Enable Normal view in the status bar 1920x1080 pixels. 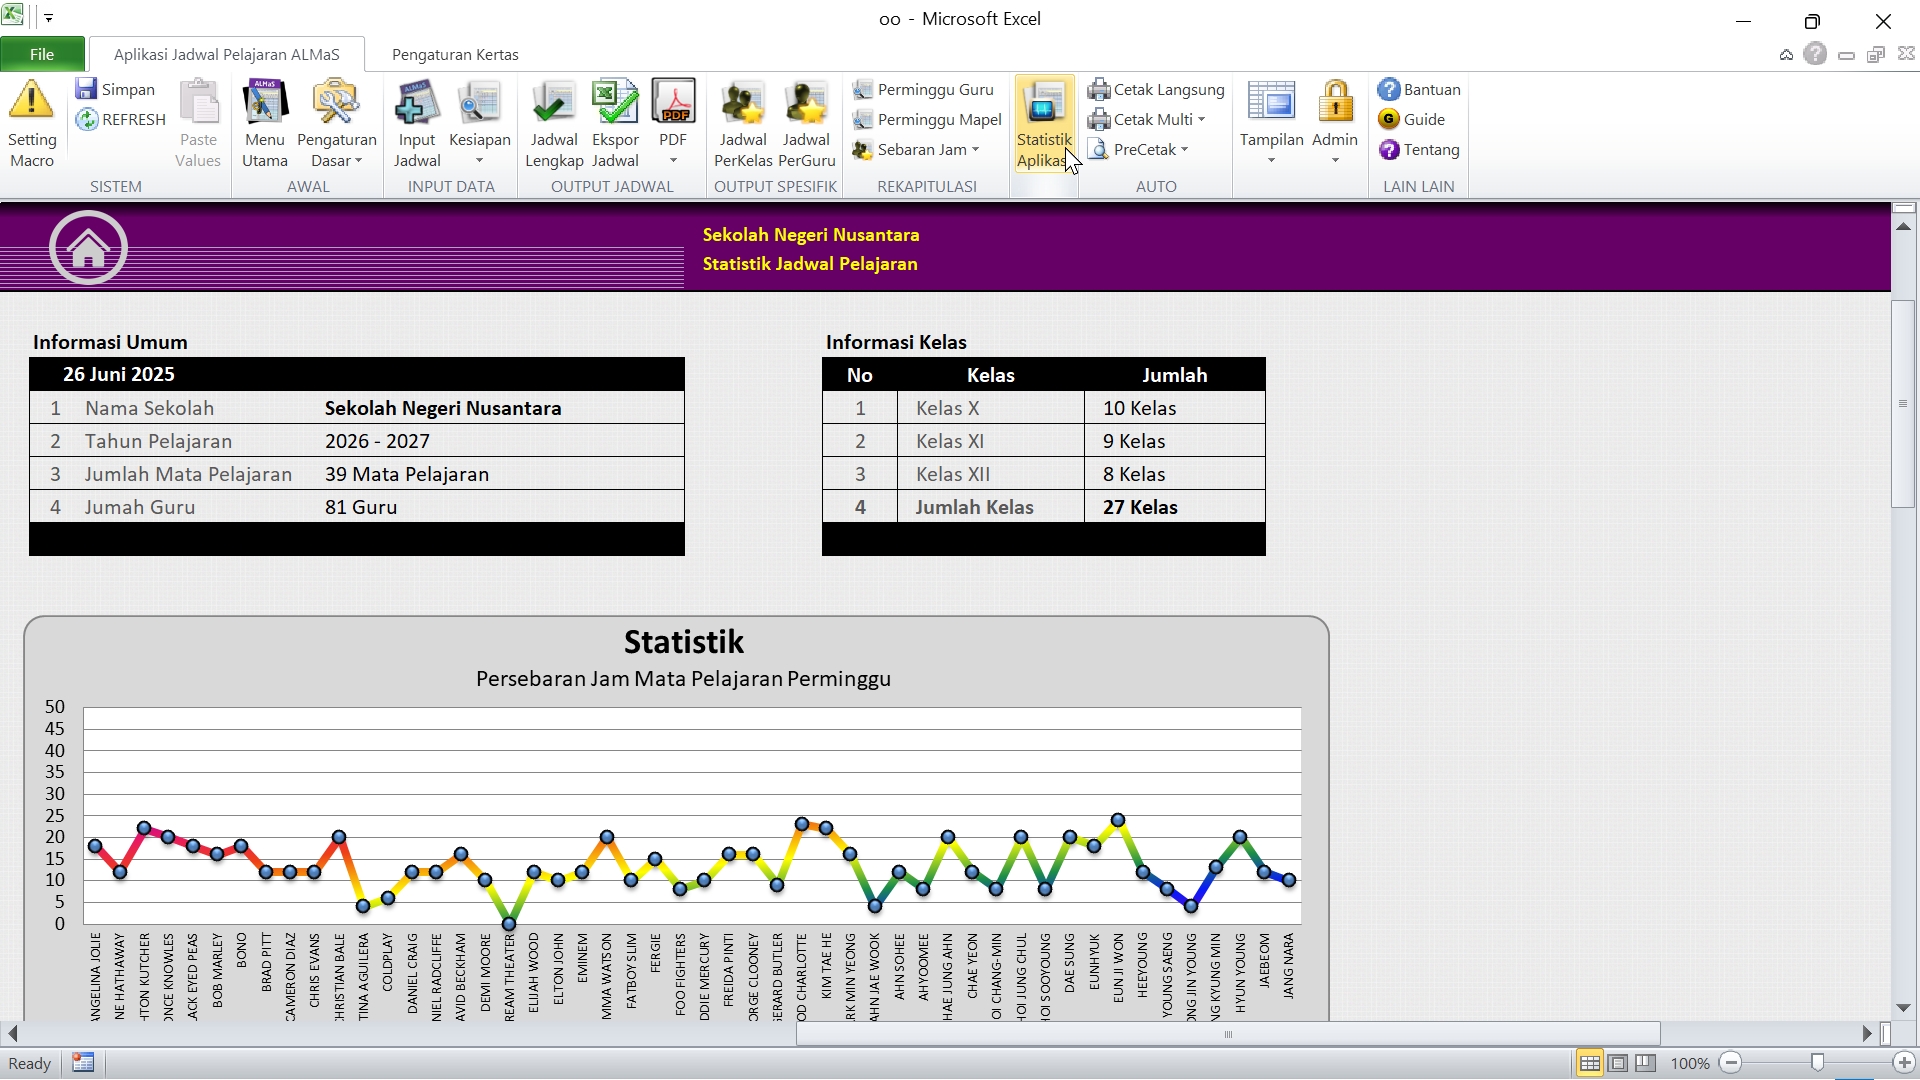[1589, 1063]
